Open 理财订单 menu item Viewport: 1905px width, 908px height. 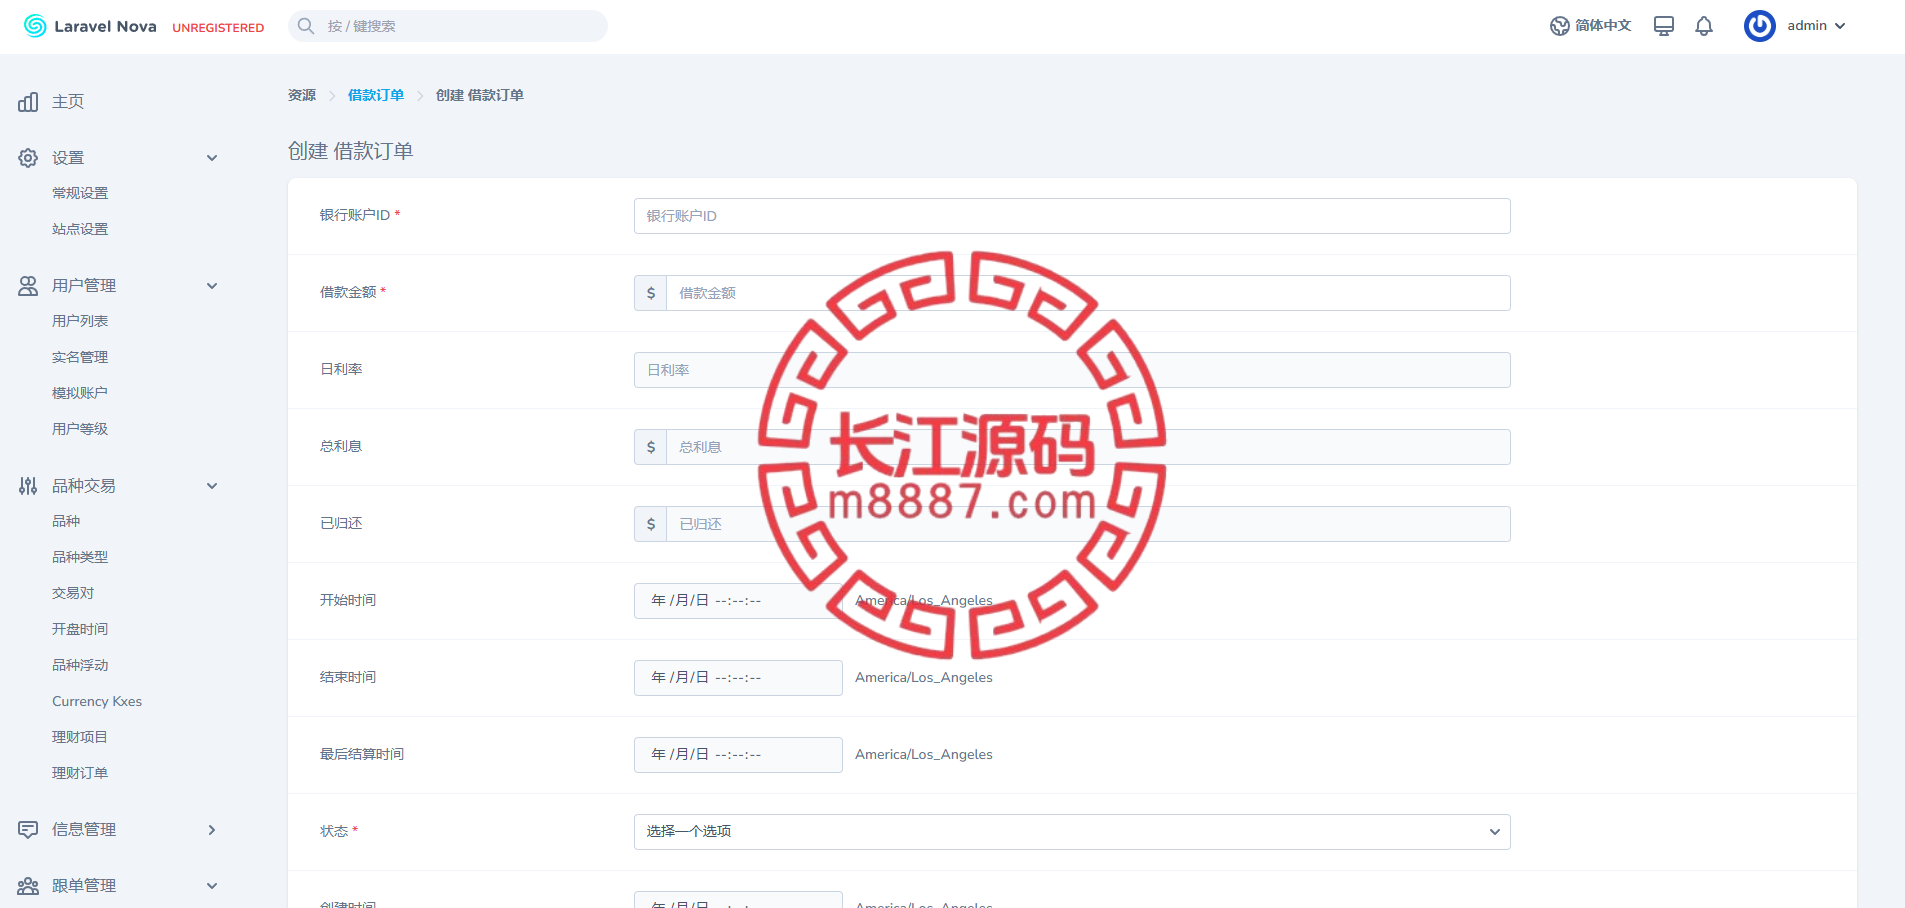(80, 773)
